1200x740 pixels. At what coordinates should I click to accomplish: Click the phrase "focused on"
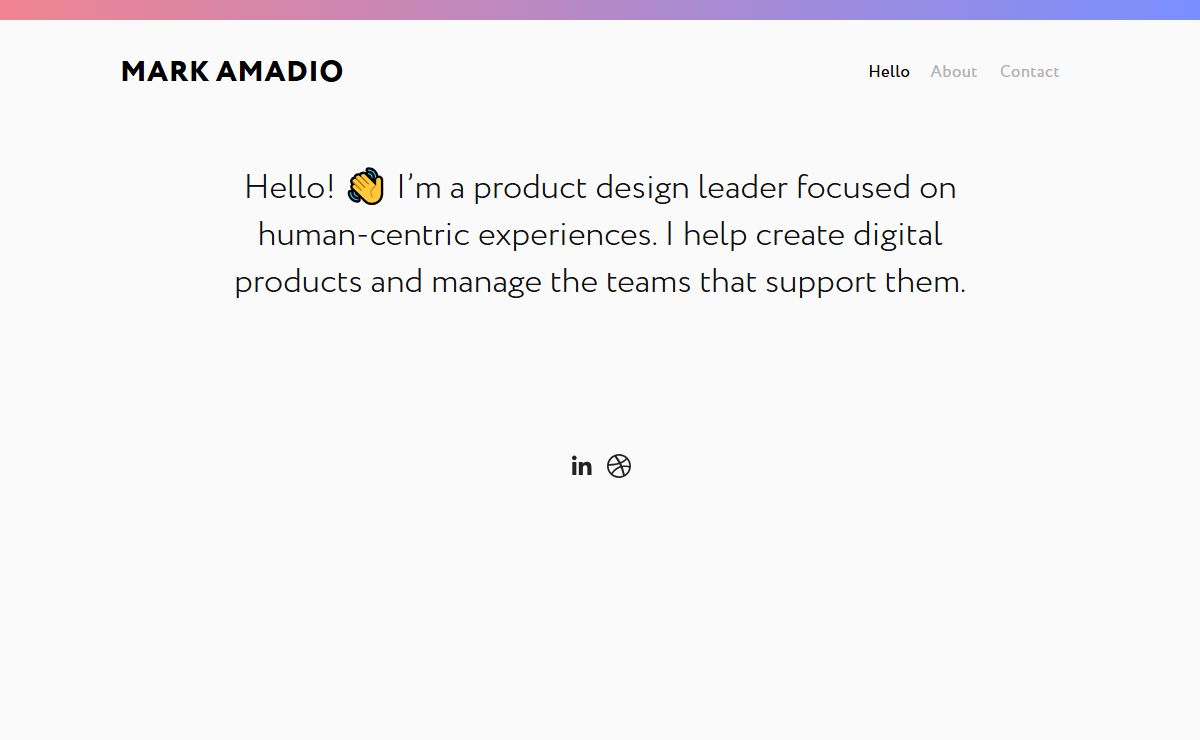point(876,187)
